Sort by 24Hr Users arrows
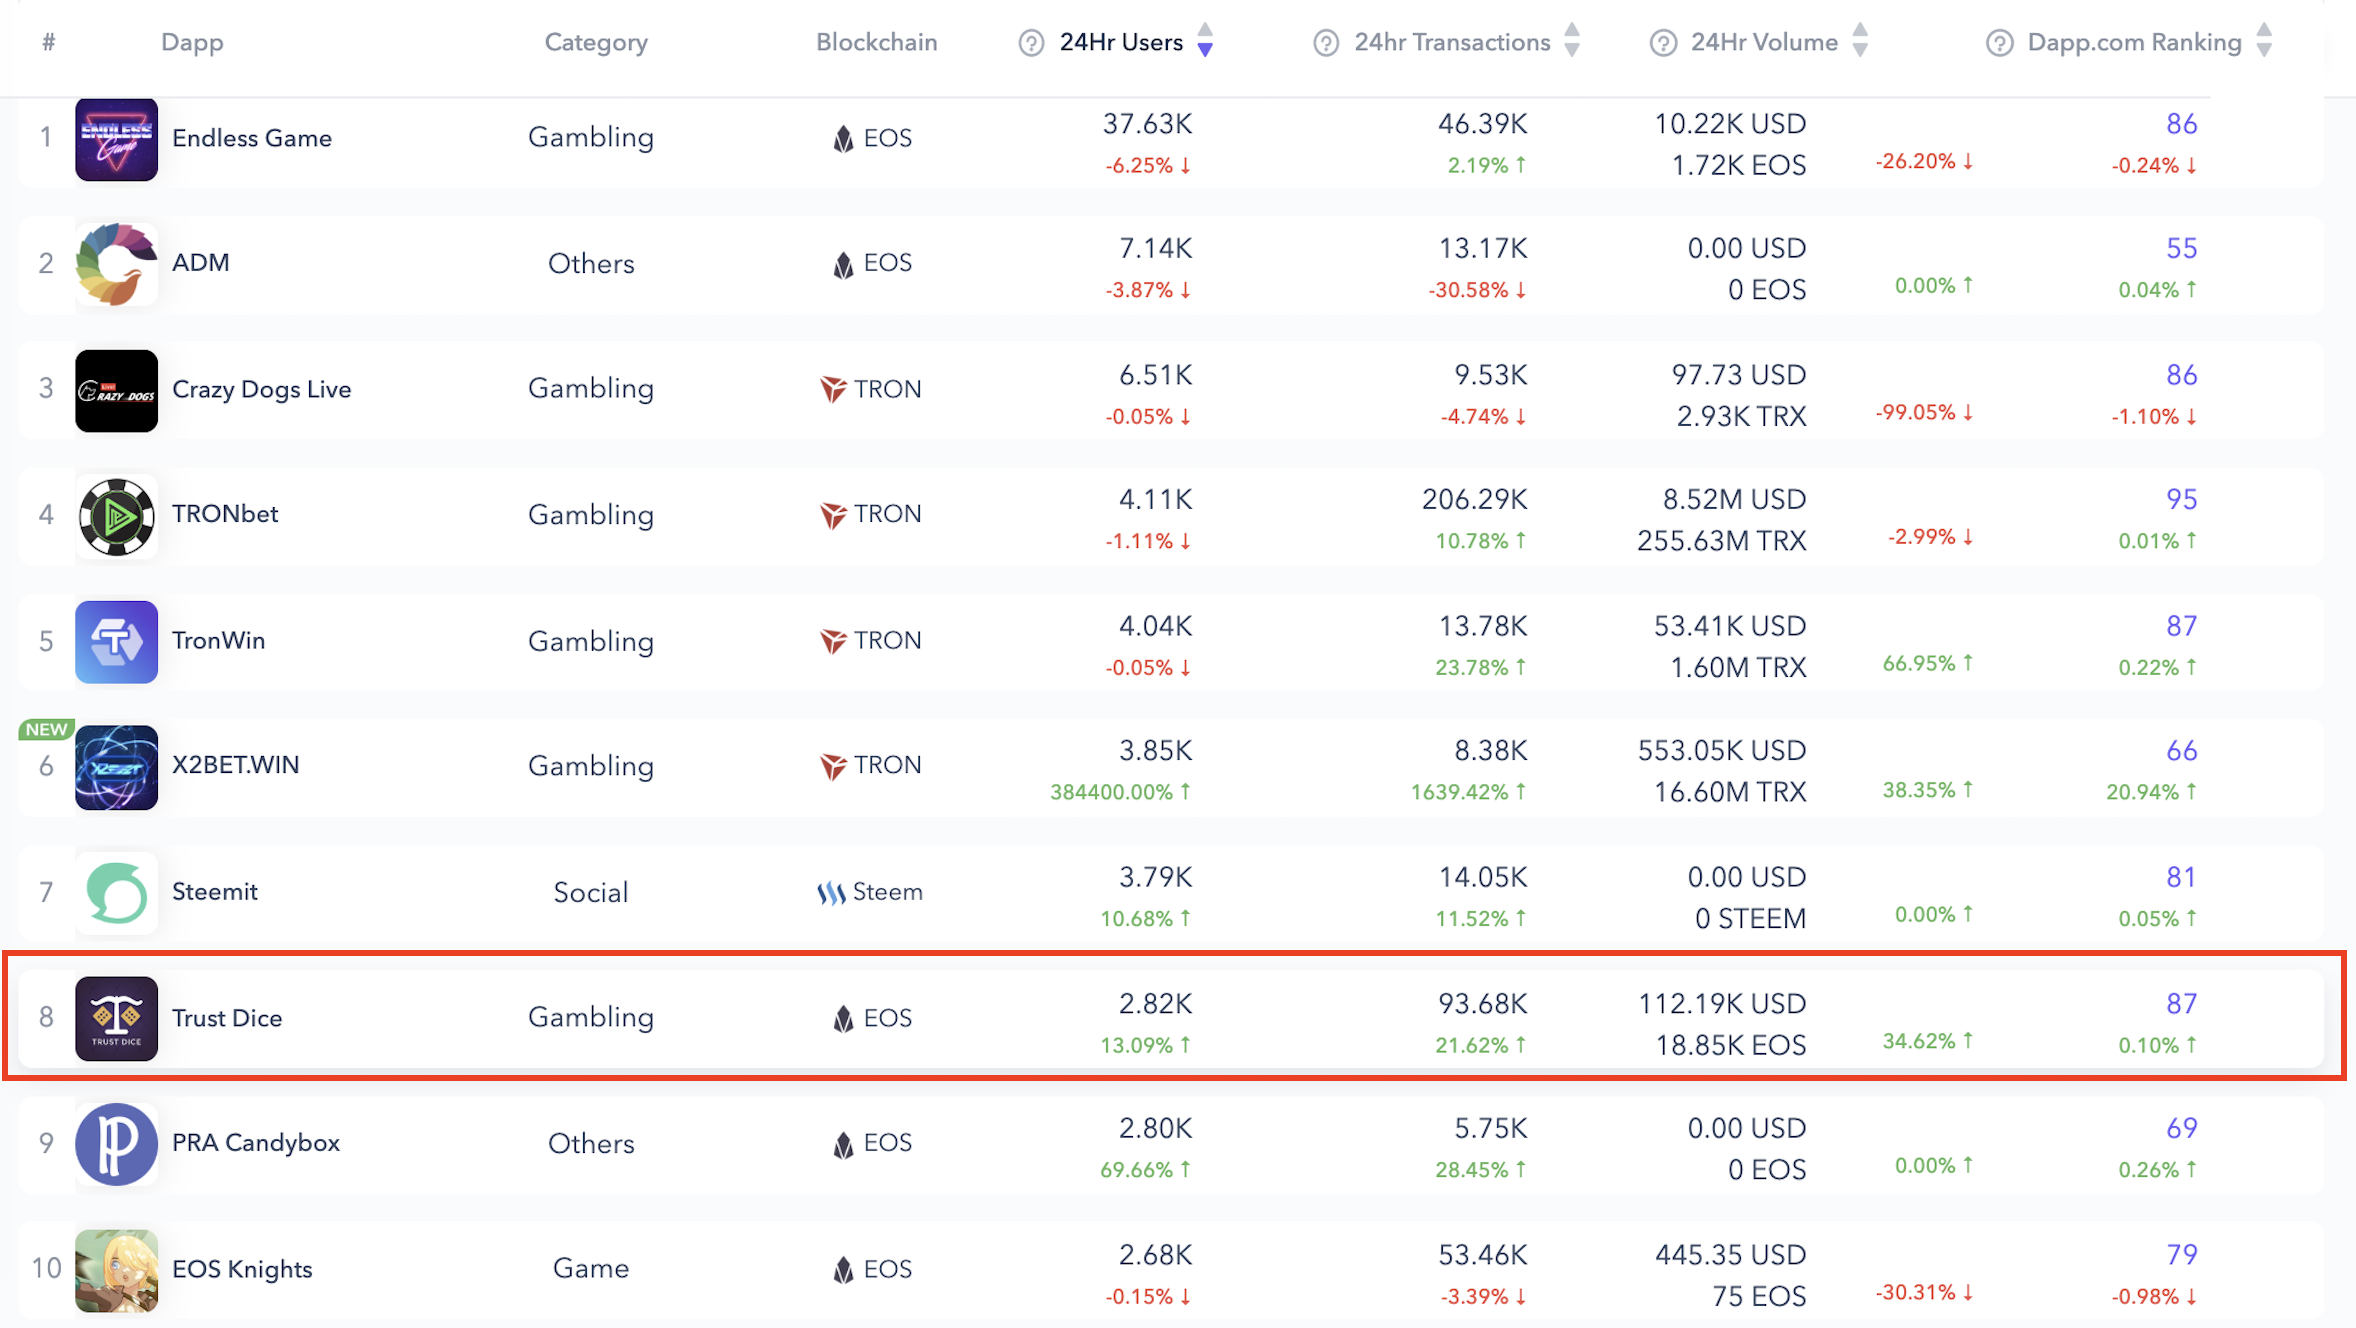2356x1328 pixels. point(1205,41)
